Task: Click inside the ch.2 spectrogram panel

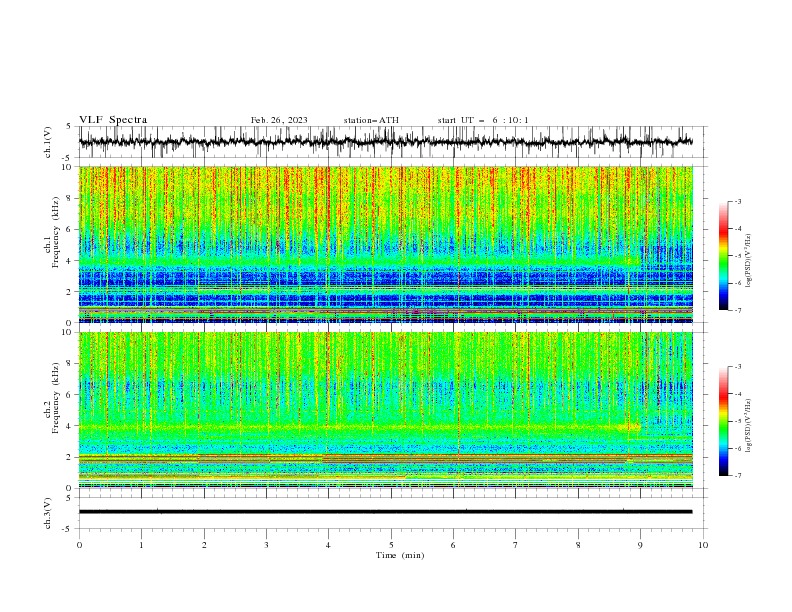Action: 385,410
